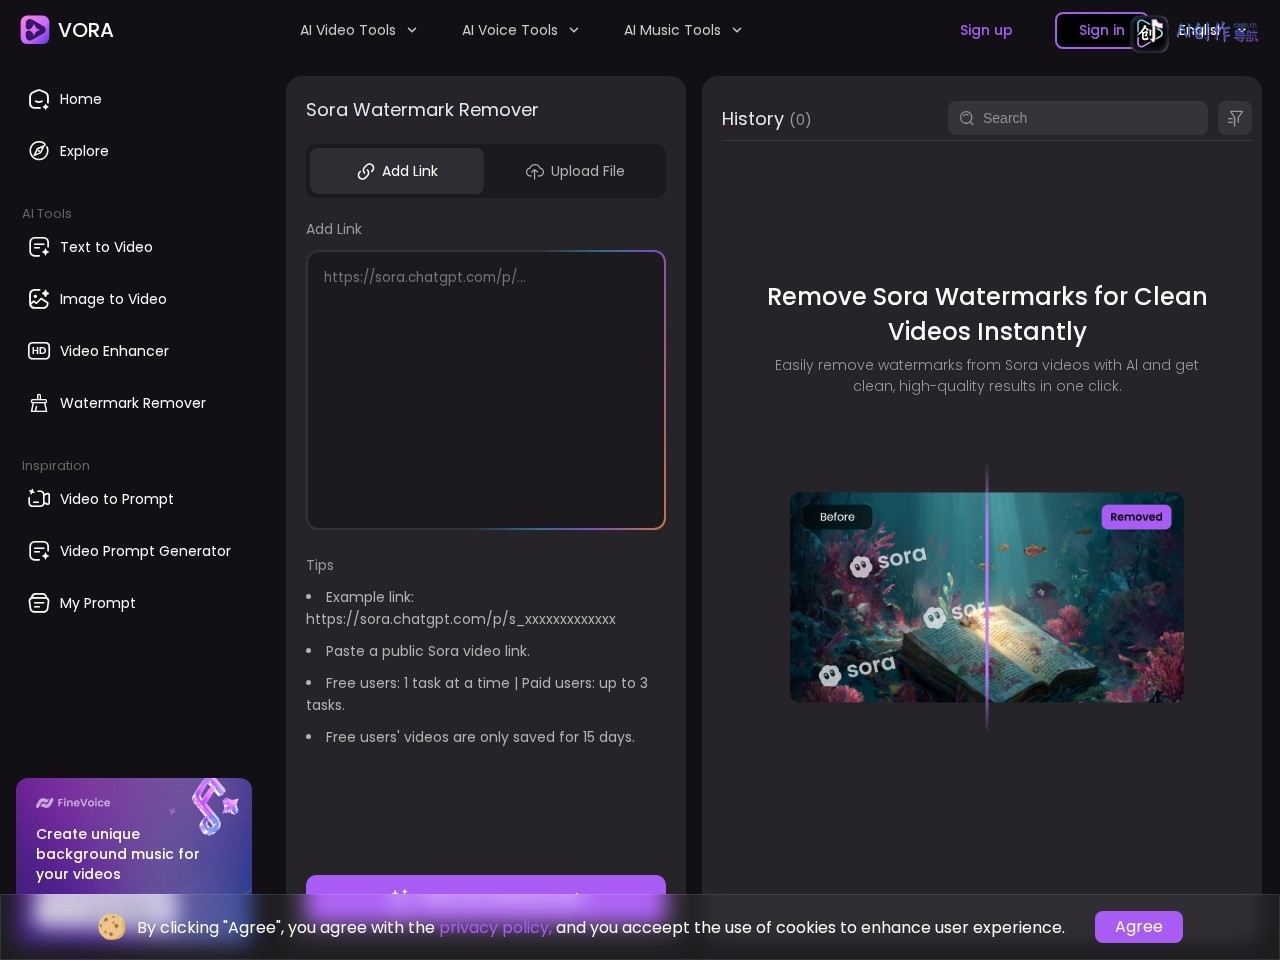Open Home from the sidebar
This screenshot has width=1280, height=960.
(x=134, y=99)
